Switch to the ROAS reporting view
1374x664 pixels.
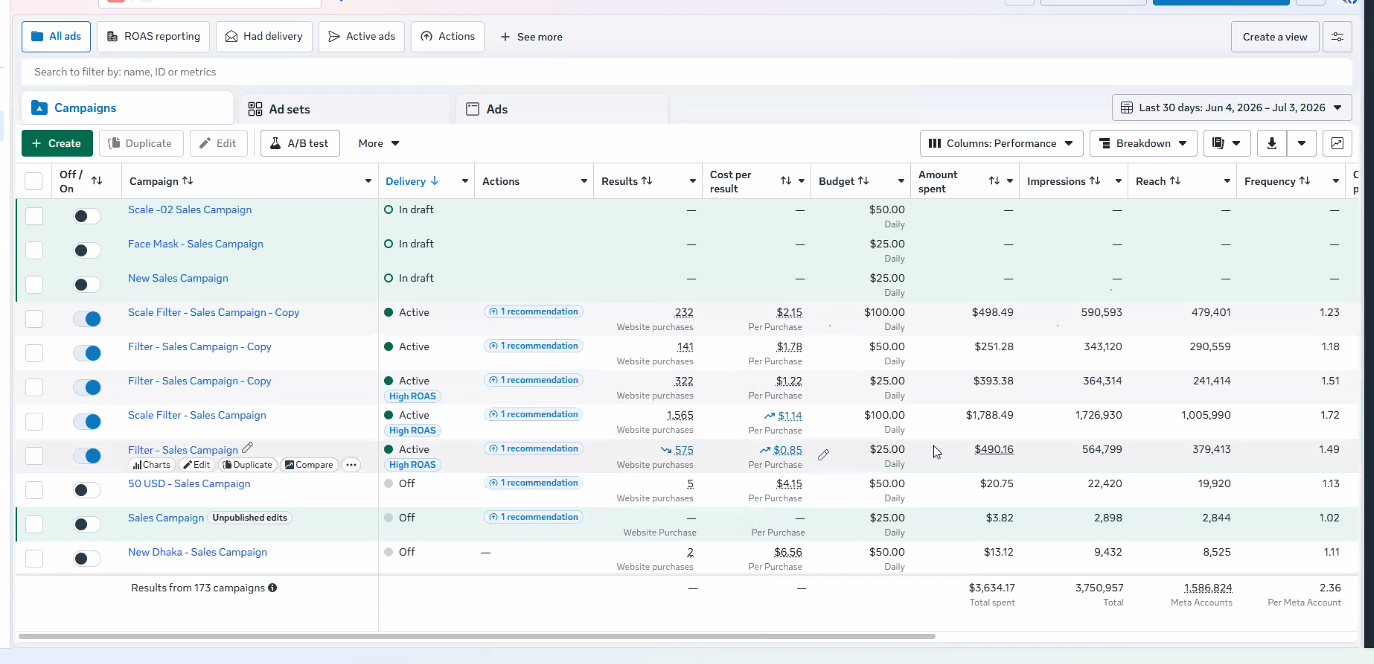154,36
